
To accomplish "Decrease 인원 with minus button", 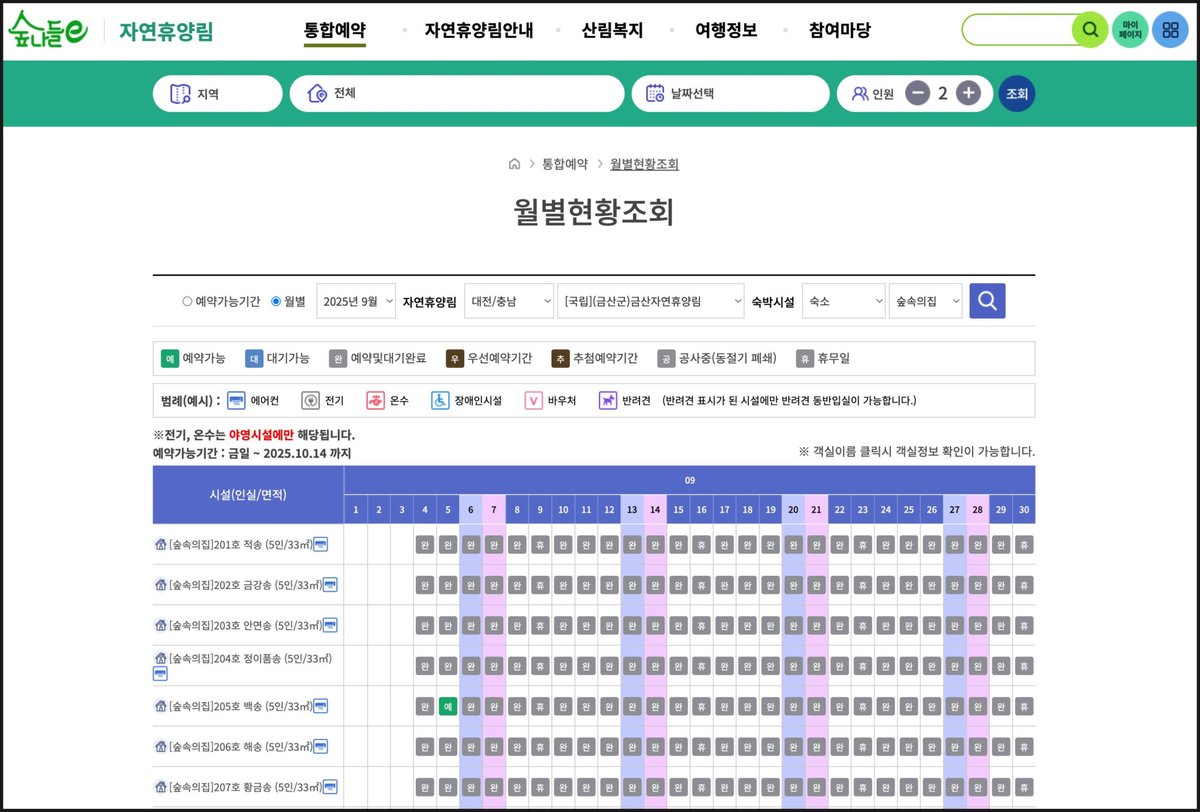I will coord(918,93).
